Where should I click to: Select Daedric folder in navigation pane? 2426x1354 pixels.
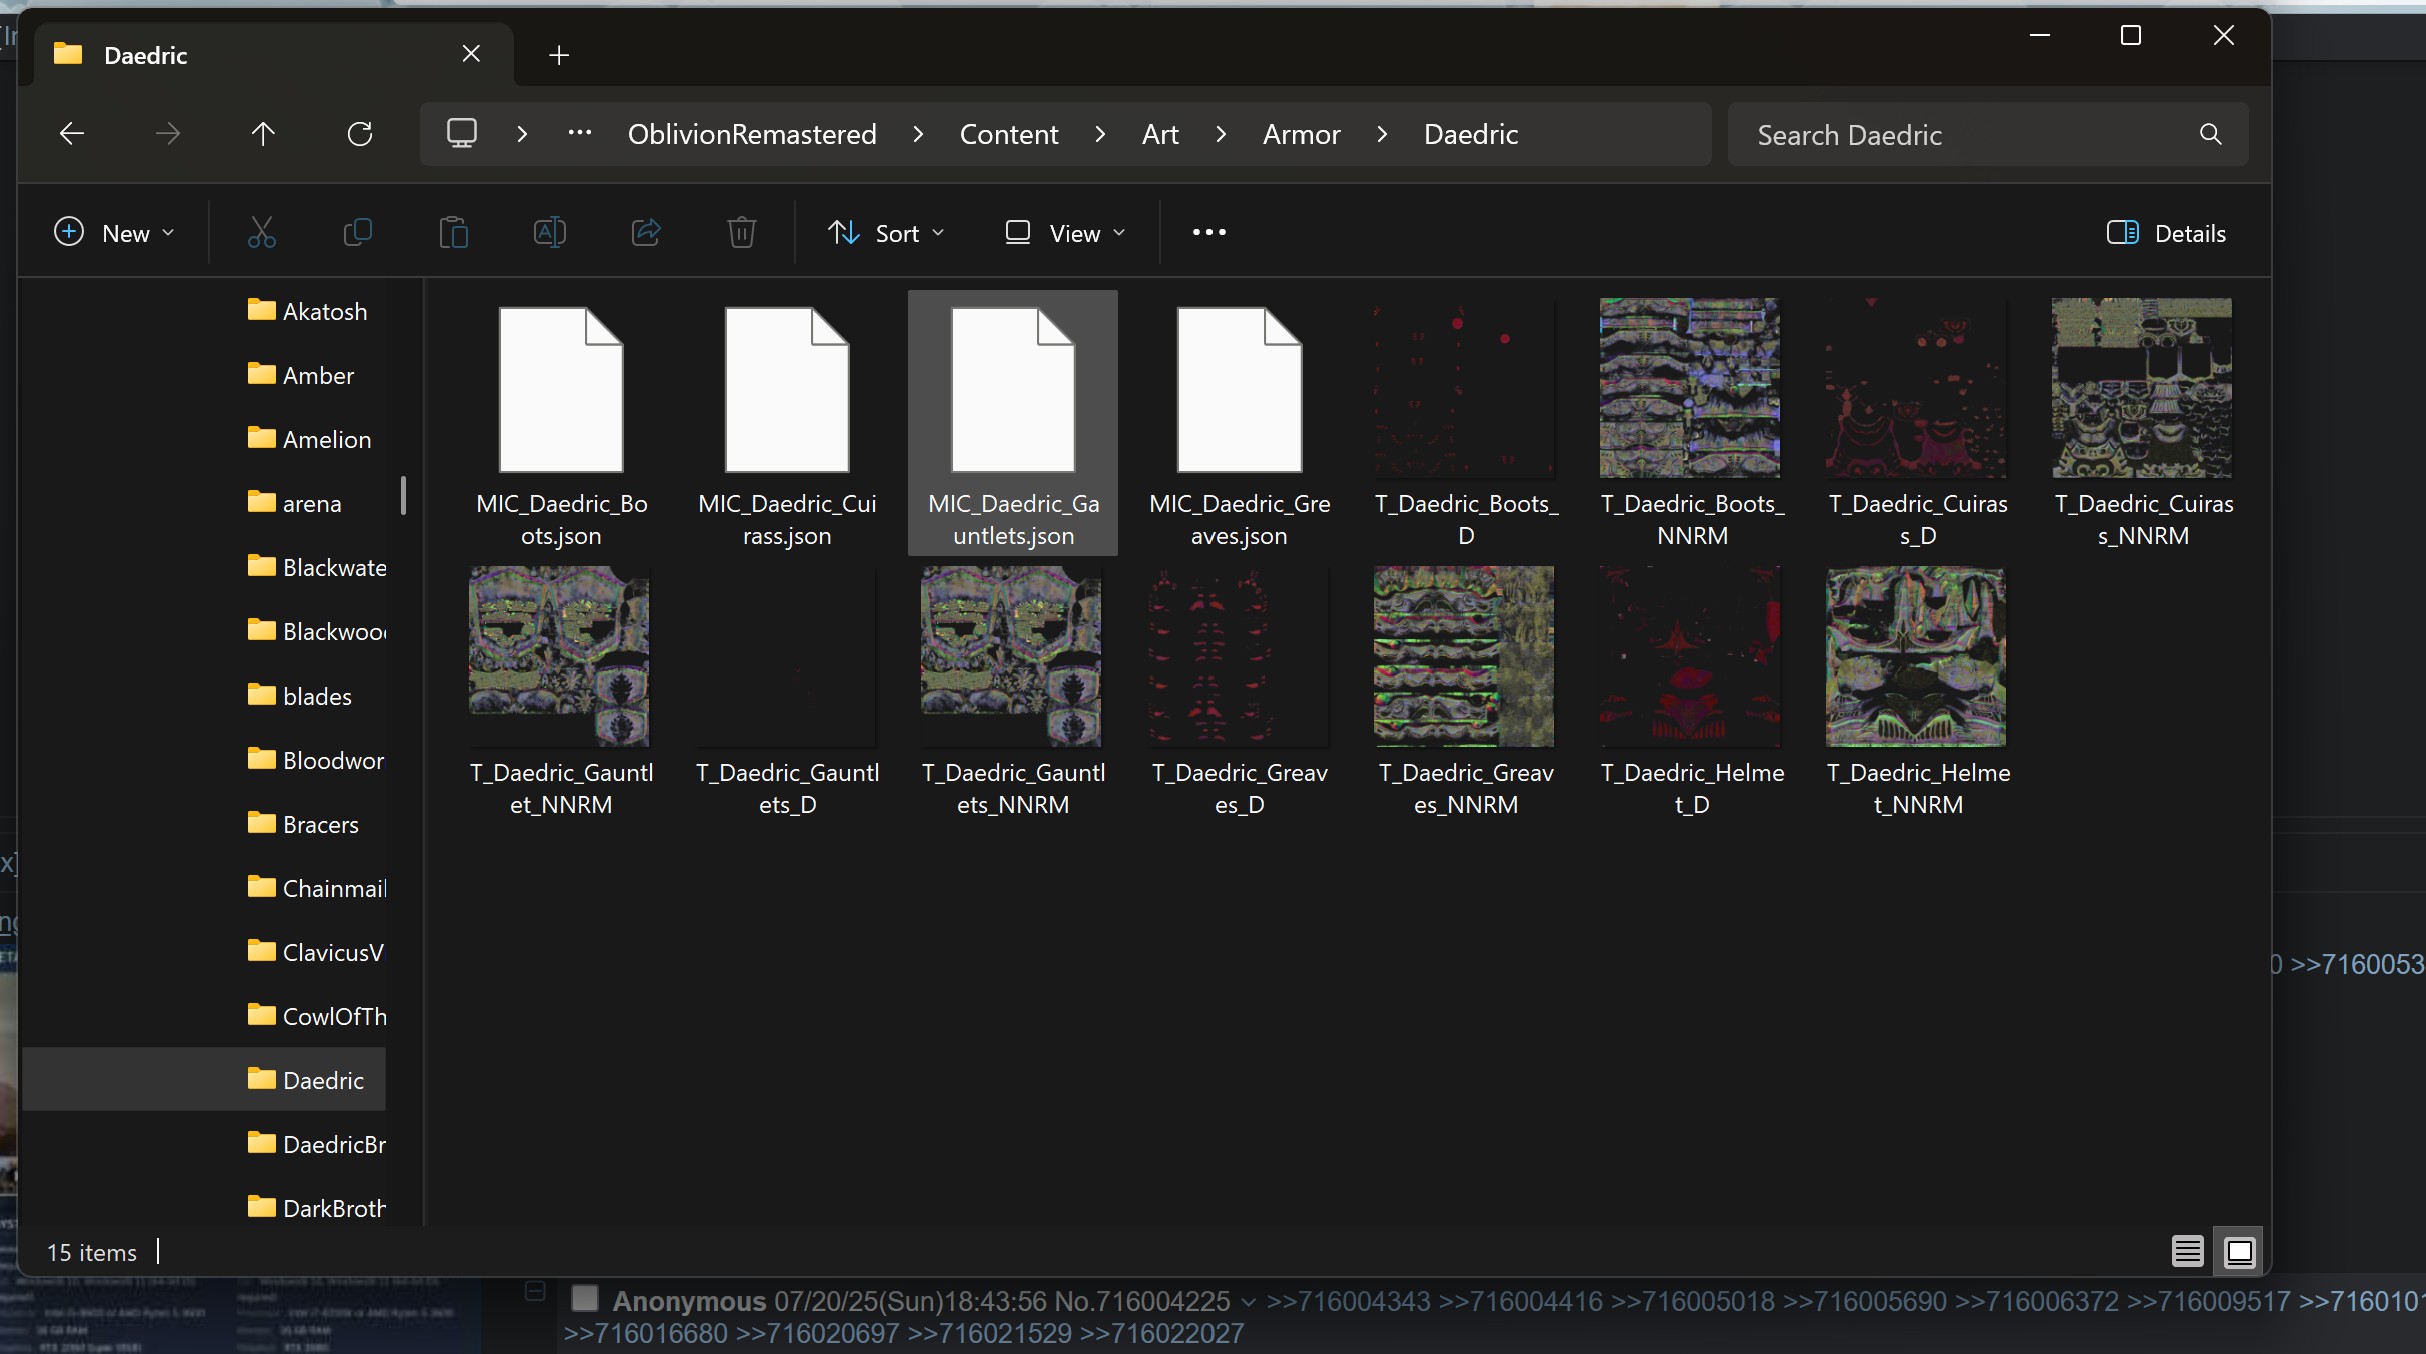tap(204, 1080)
